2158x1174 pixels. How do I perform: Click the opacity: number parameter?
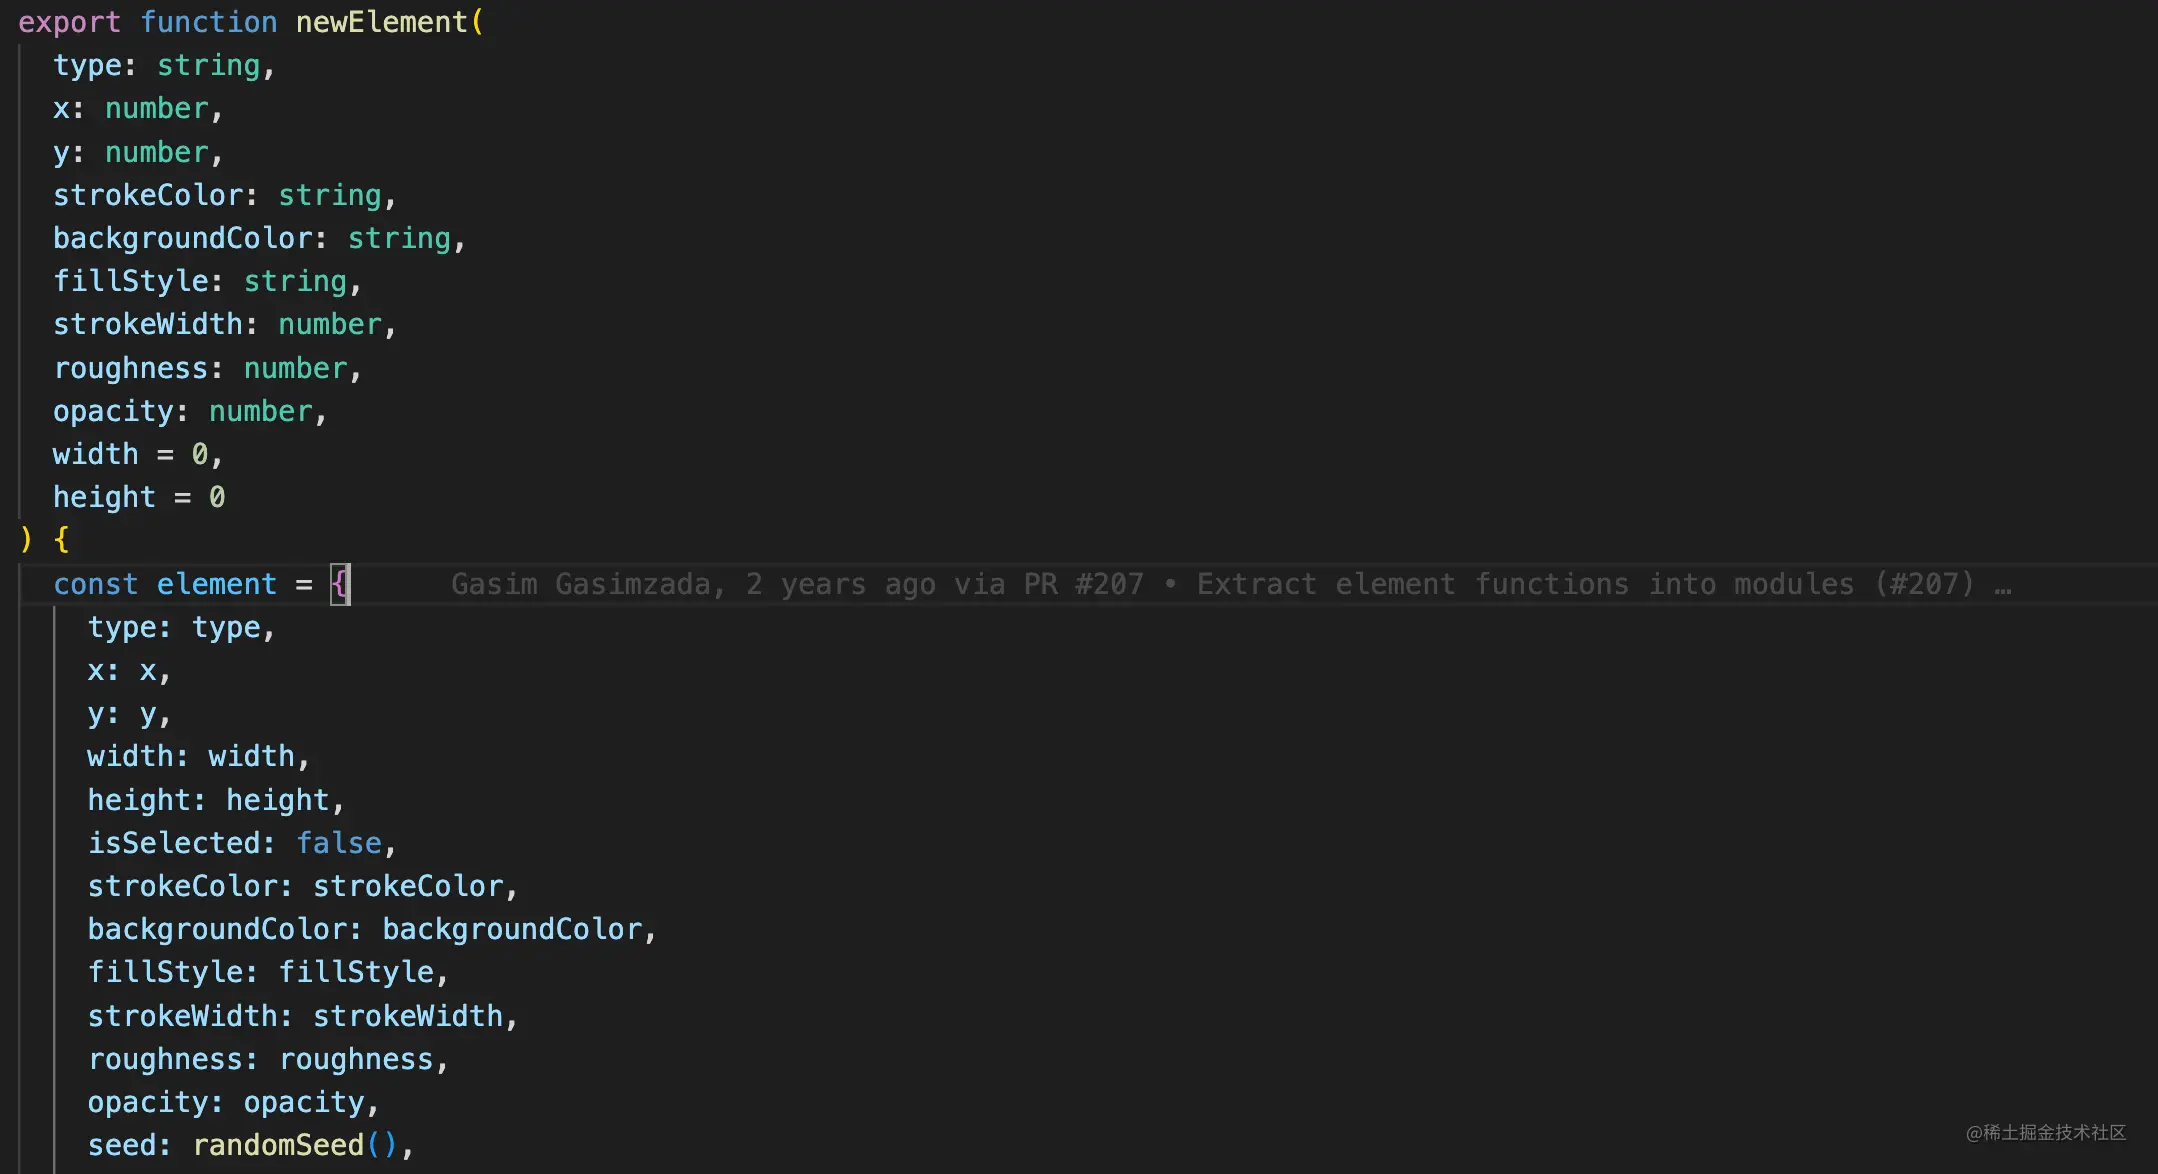[183, 411]
